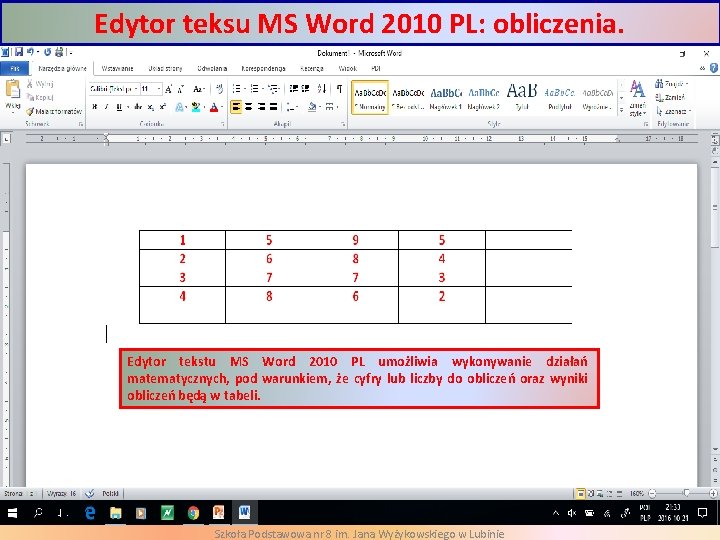Click zoom in plus on zoom slider
Viewport: 720px width, 540px height.
click(713, 494)
